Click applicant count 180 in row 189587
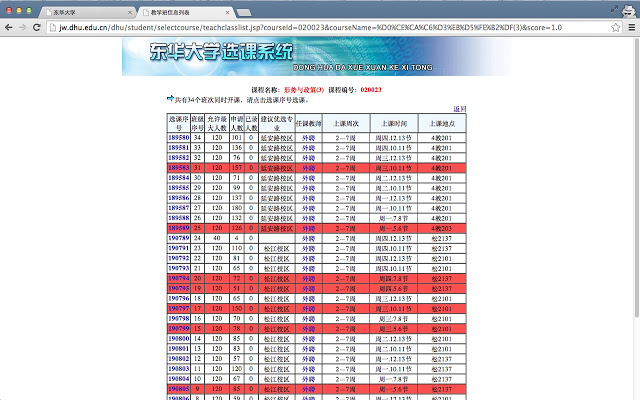This screenshot has width=640, height=400. (237, 208)
